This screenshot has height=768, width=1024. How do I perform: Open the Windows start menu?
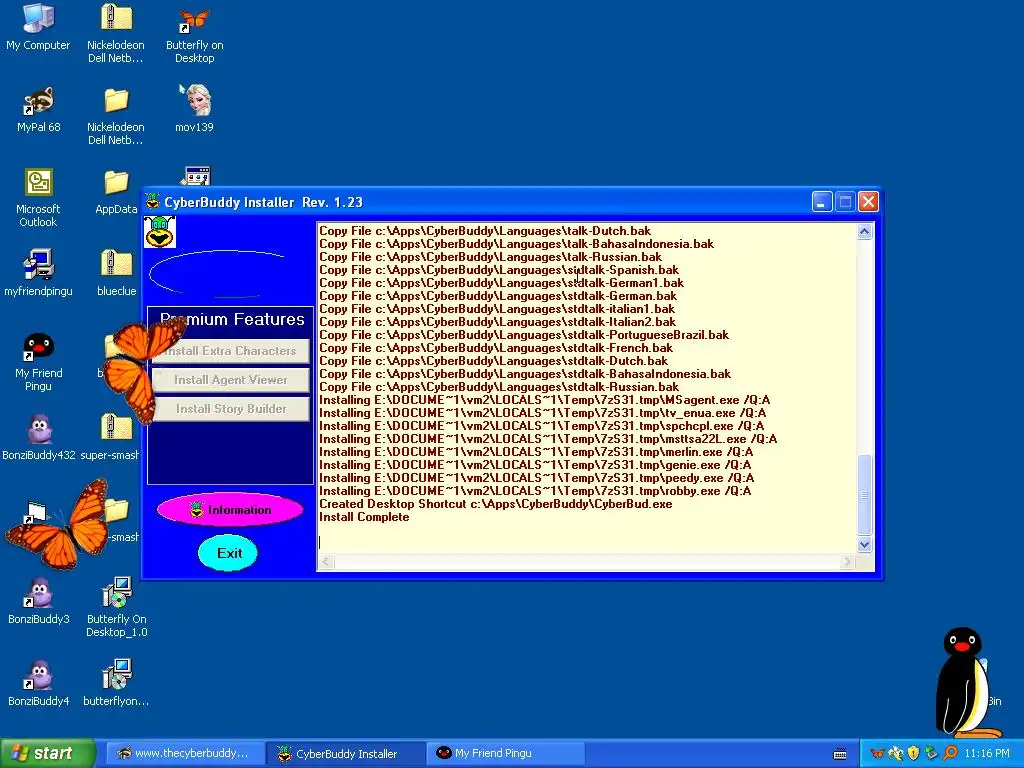pos(47,754)
